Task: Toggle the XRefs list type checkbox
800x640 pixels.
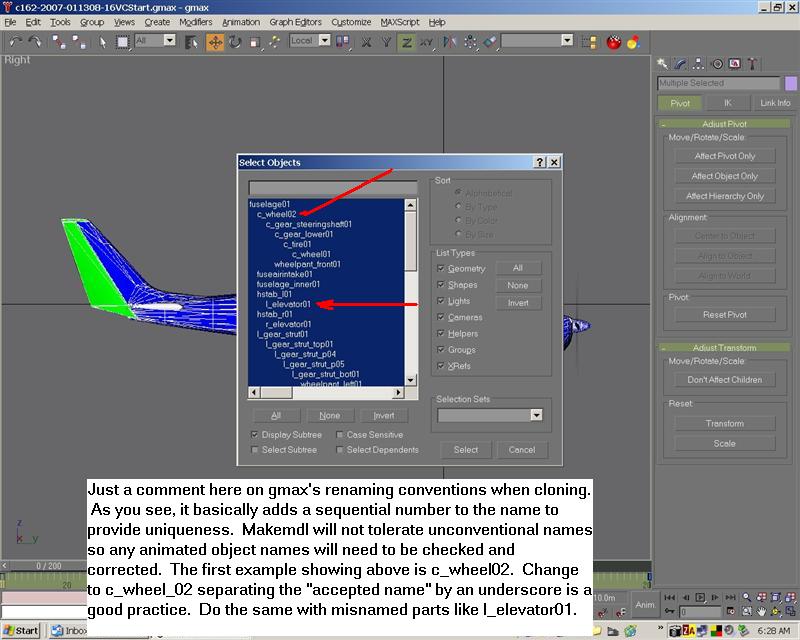Action: (441, 366)
